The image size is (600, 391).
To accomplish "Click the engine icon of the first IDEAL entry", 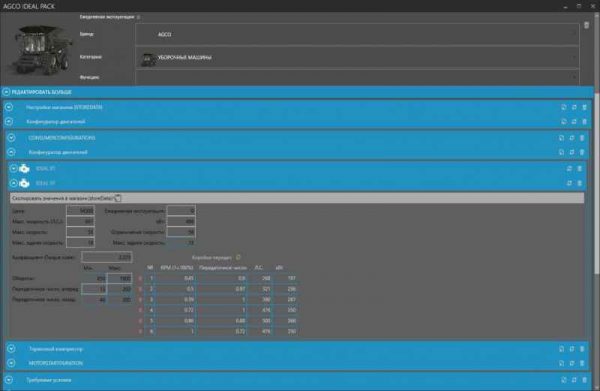I will click(24, 168).
